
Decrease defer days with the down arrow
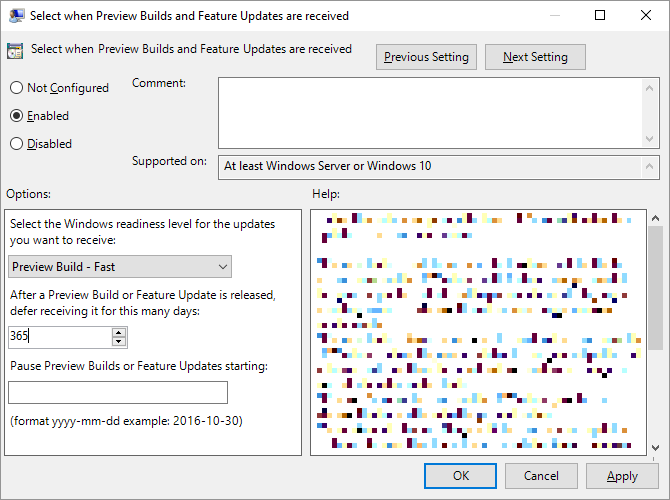pyautogui.click(x=119, y=342)
